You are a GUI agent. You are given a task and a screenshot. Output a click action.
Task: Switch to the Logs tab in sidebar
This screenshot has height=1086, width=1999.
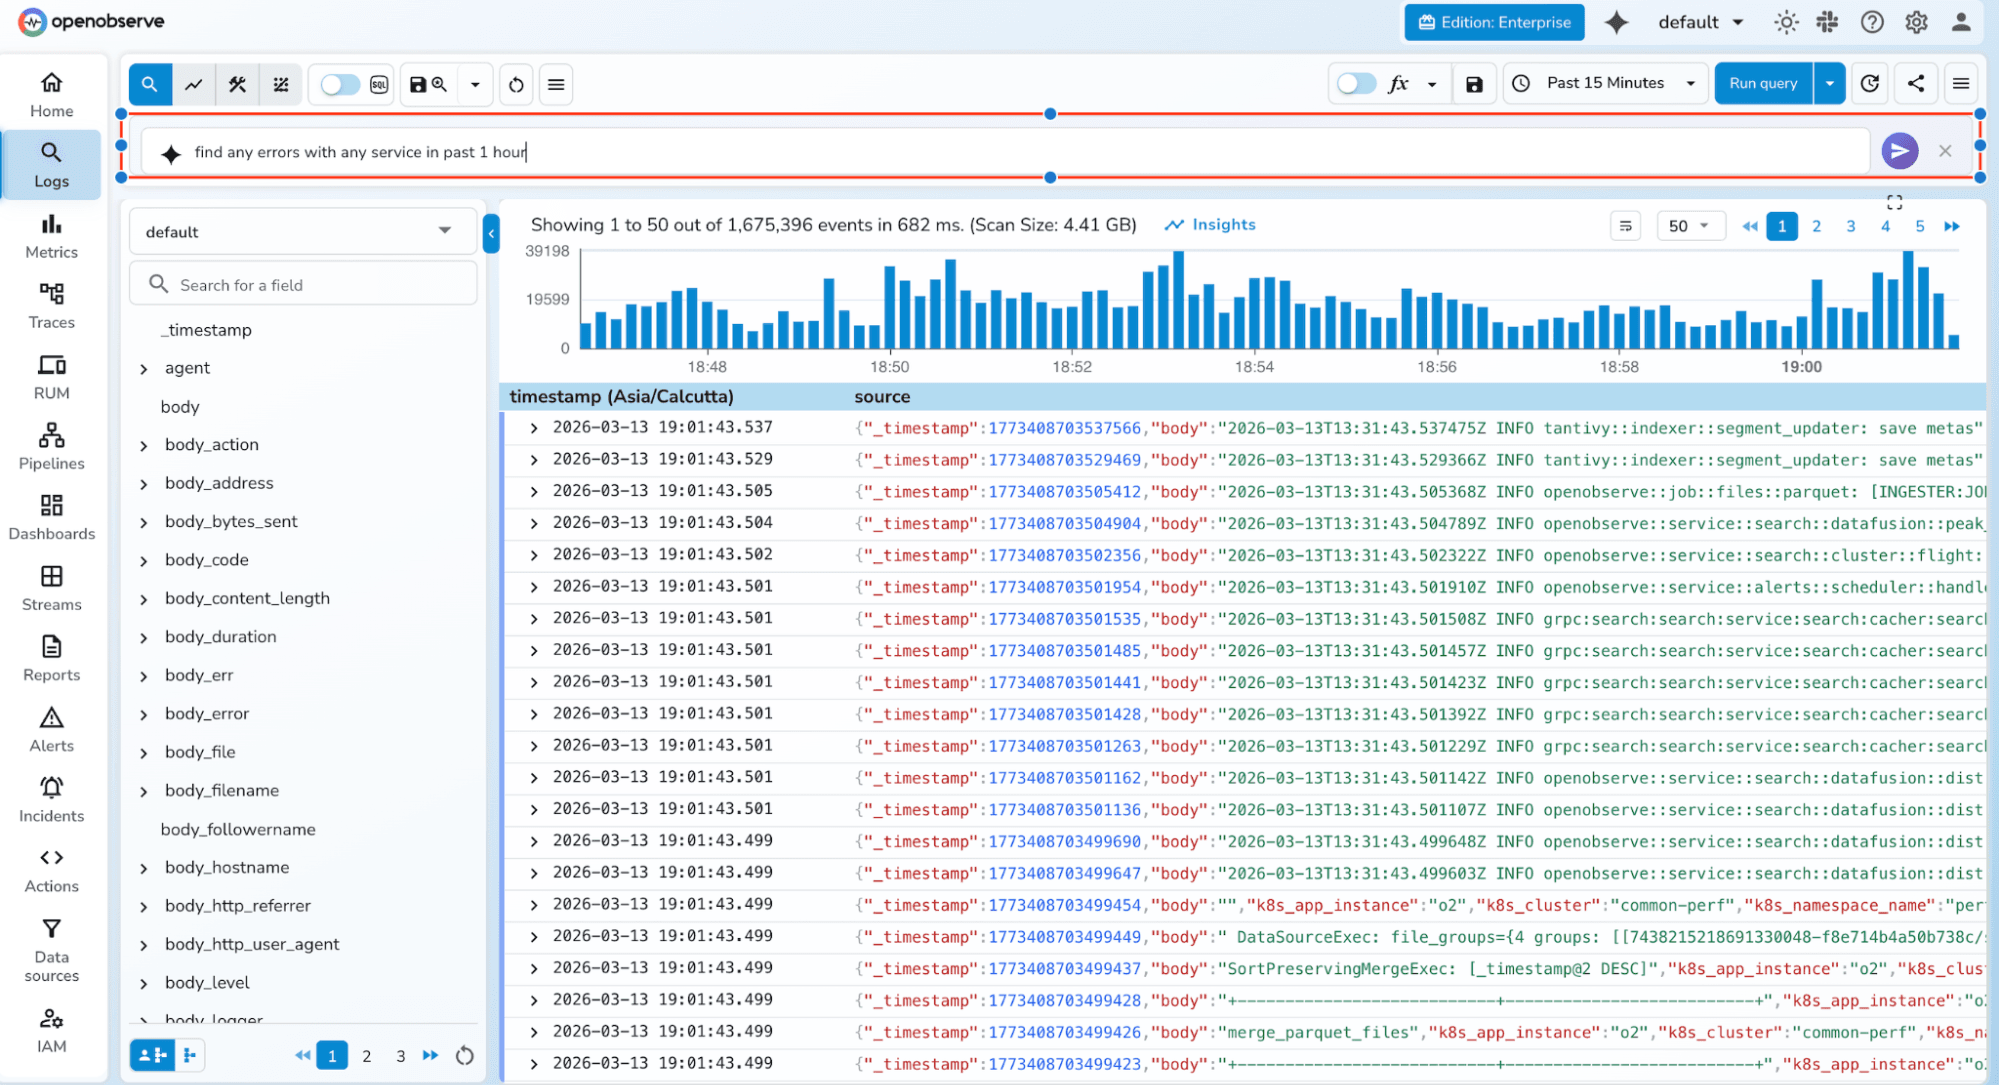pos(51,163)
